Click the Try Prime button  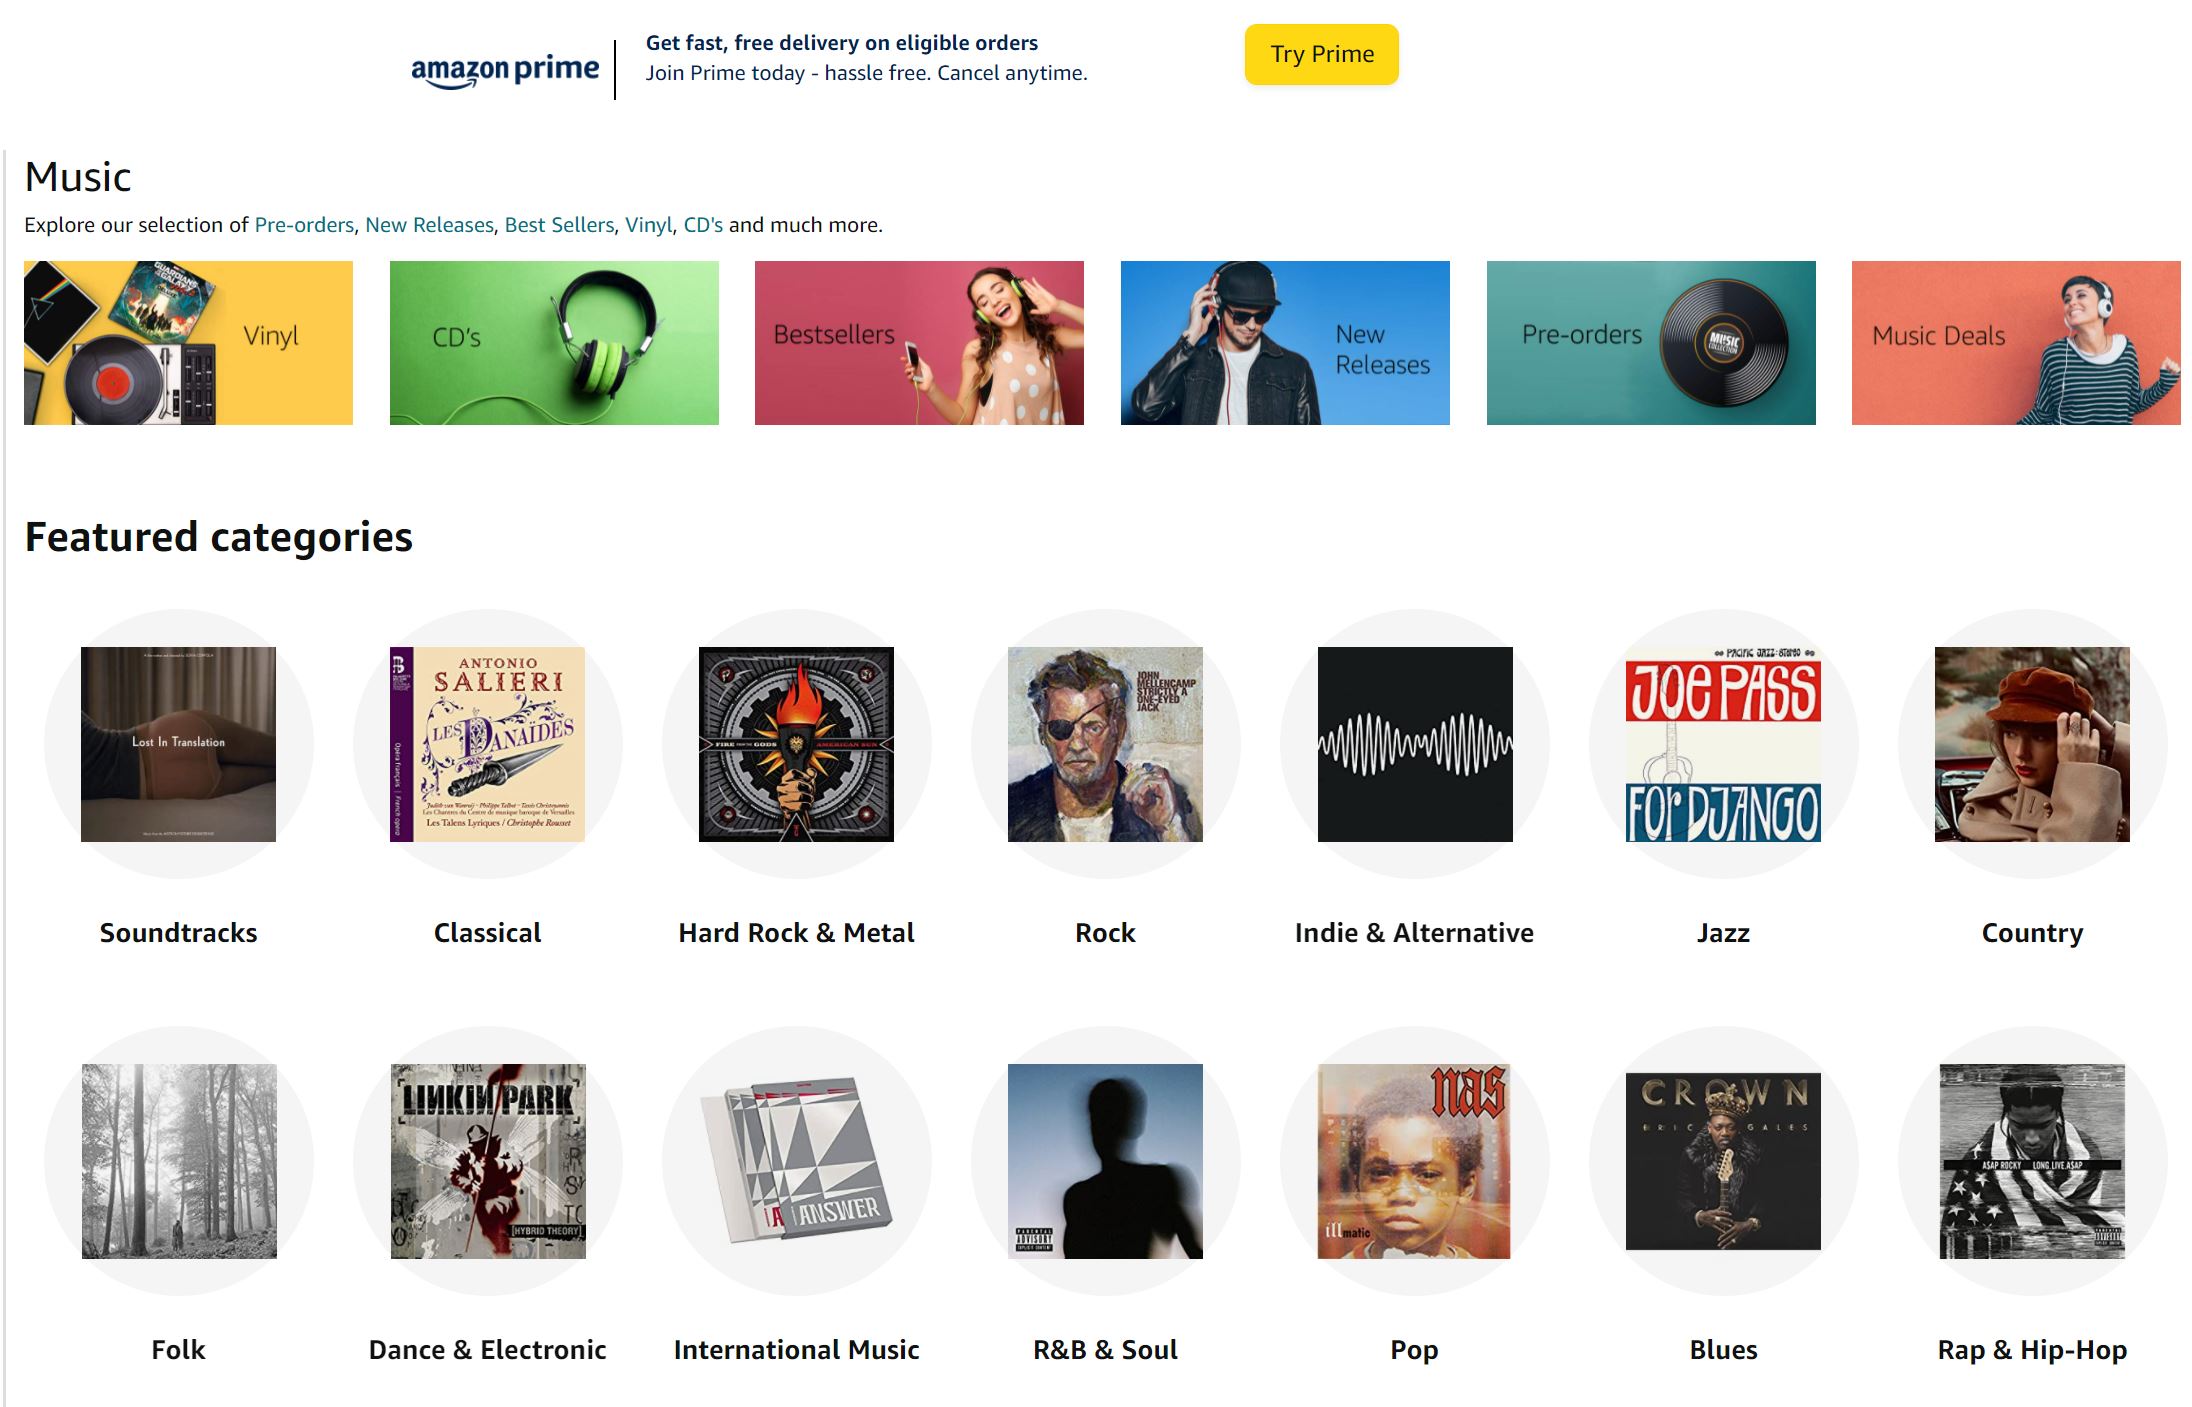point(1321,54)
